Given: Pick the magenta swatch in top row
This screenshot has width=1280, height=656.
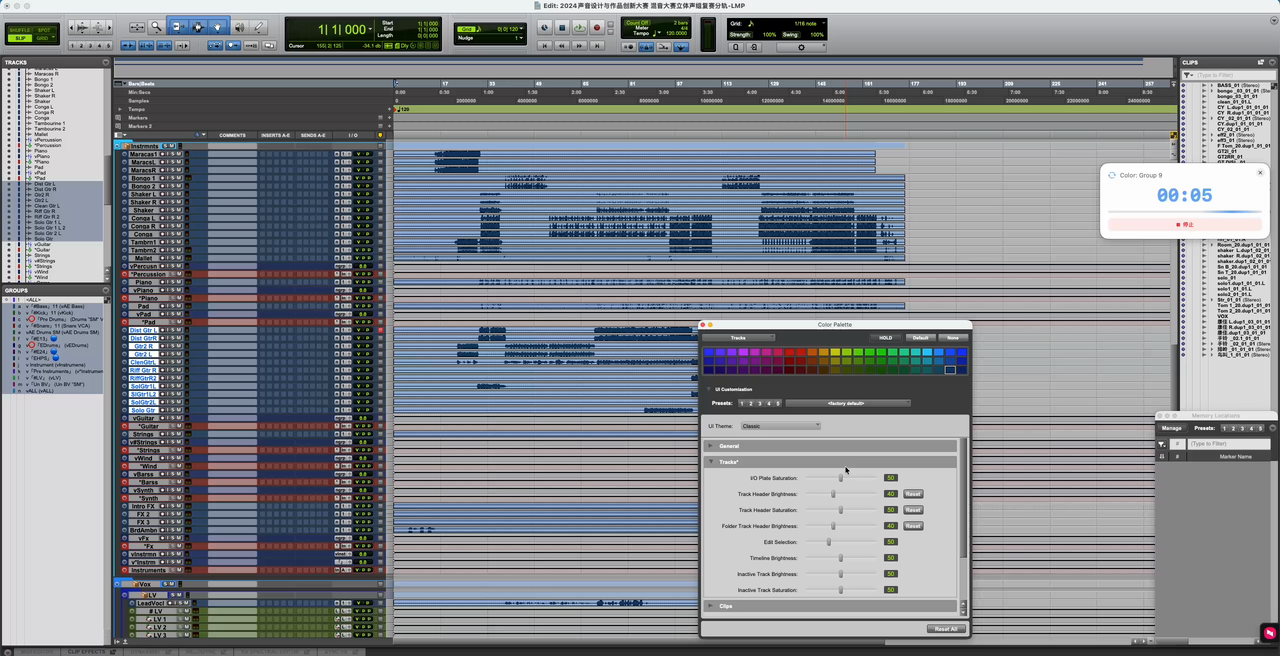Looking at the screenshot, I should 755,352.
